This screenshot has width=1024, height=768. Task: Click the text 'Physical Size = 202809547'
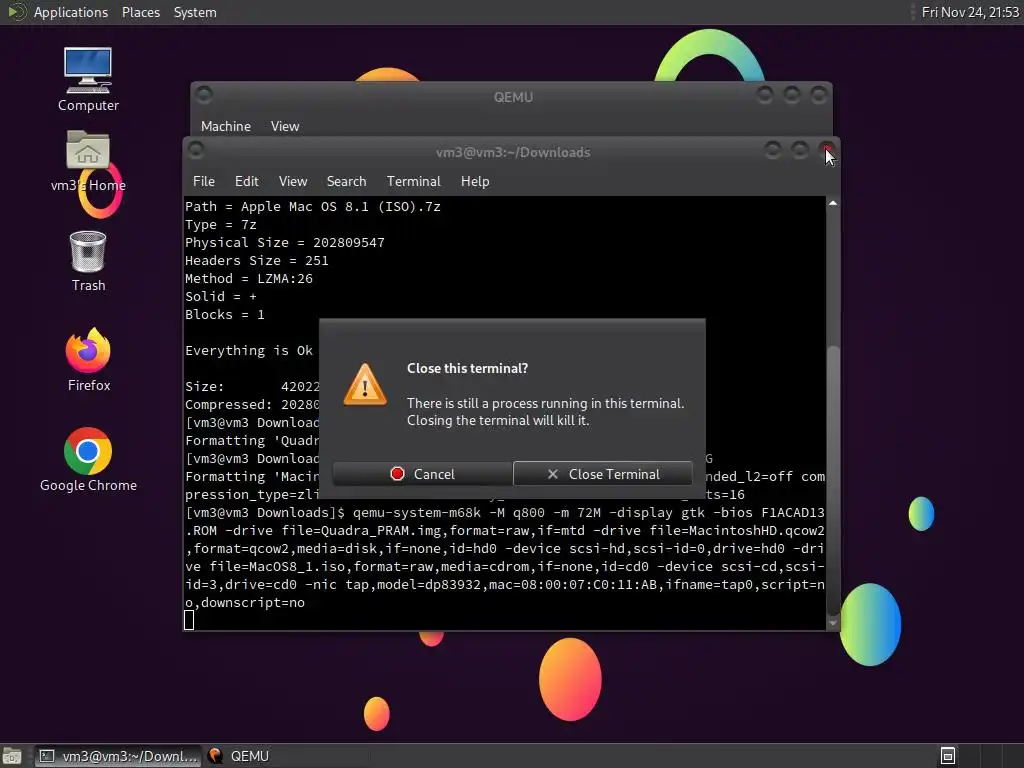click(285, 242)
